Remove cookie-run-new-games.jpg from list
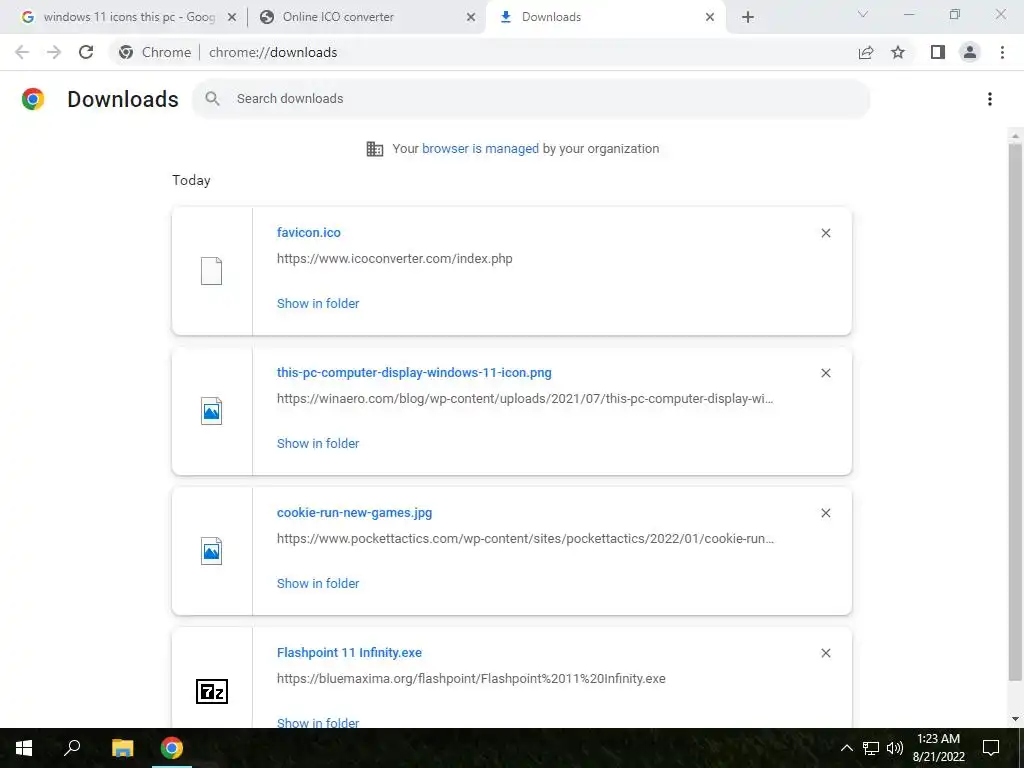This screenshot has width=1024, height=768. (825, 513)
